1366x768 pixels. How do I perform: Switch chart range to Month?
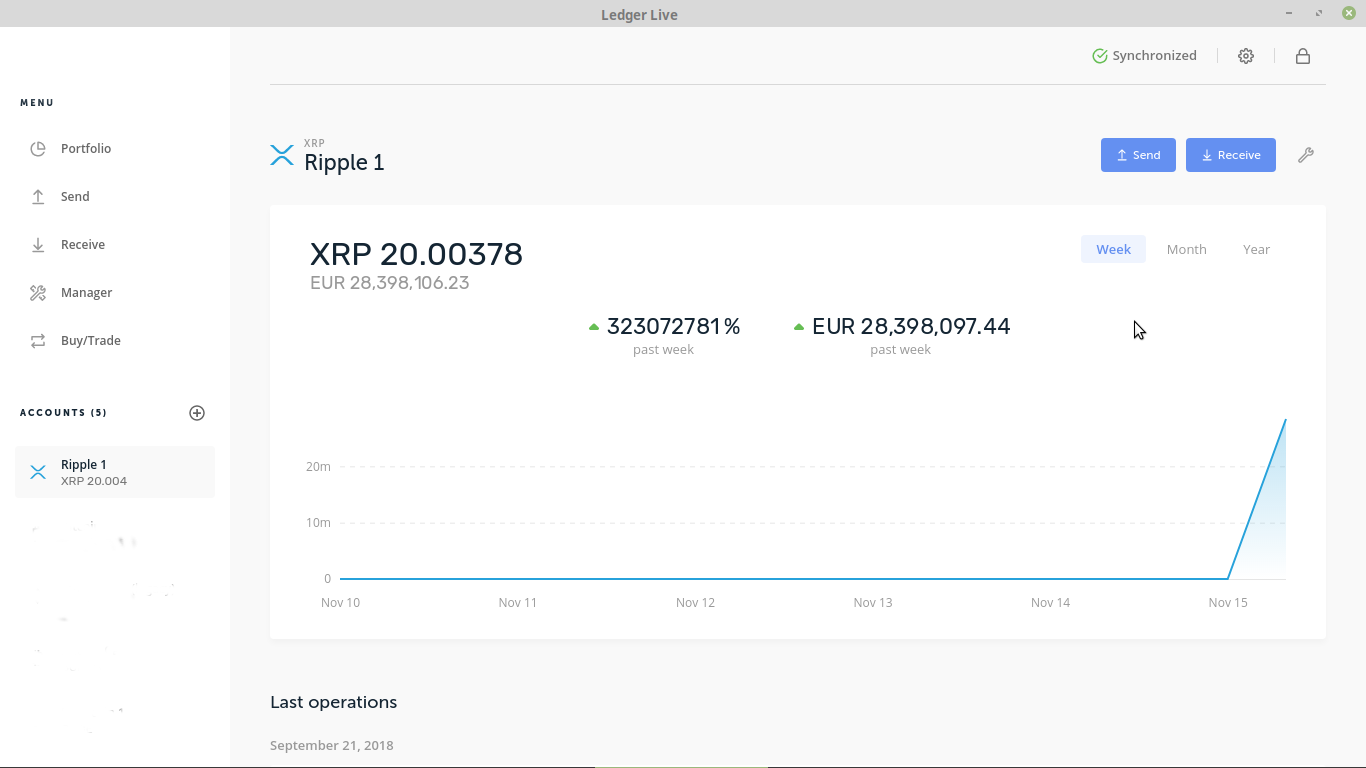click(x=1187, y=249)
